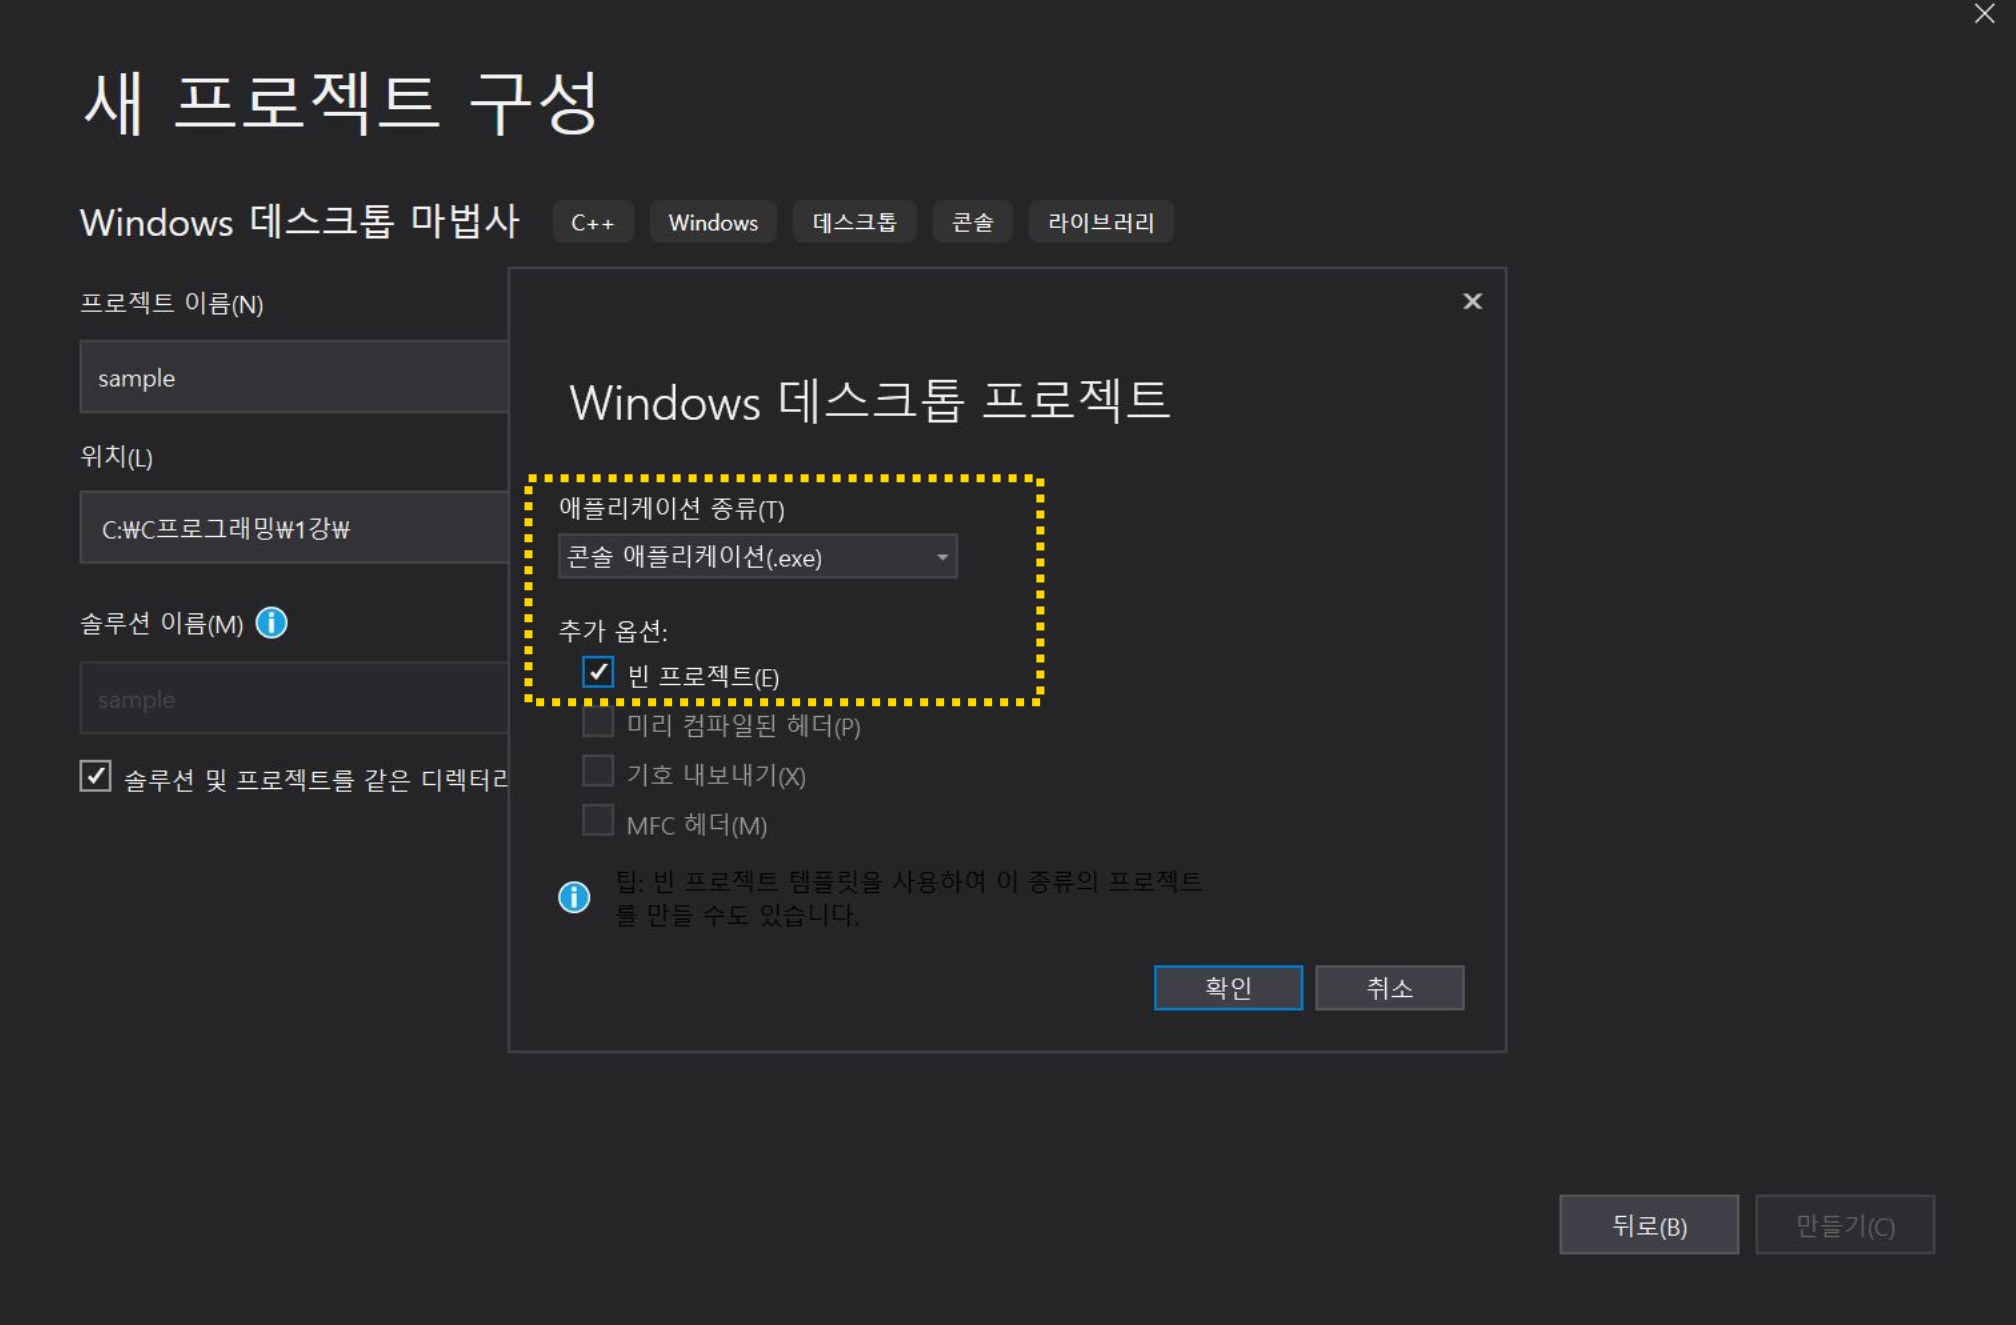This screenshot has width=2016, height=1325.
Task: Toggle the MFC 헤더(M) checkbox
Action: click(598, 821)
